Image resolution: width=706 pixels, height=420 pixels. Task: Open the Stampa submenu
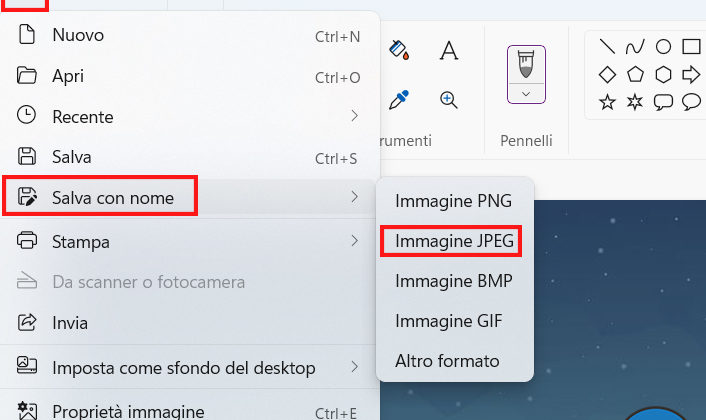point(354,241)
